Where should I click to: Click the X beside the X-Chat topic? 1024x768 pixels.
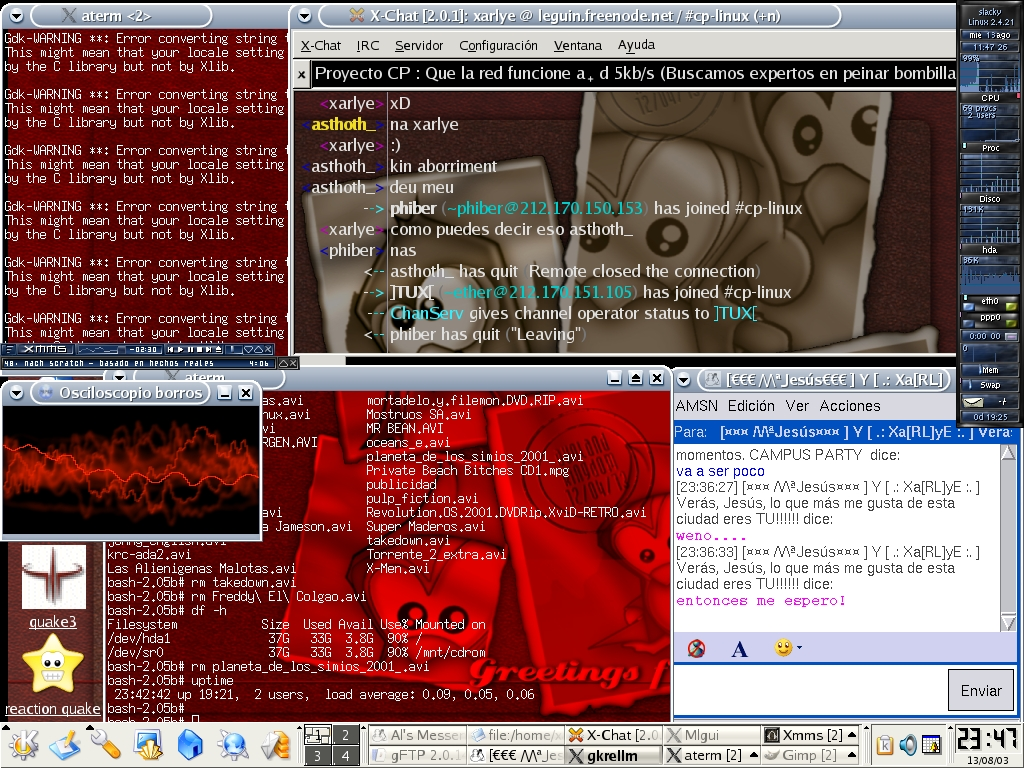(301, 74)
